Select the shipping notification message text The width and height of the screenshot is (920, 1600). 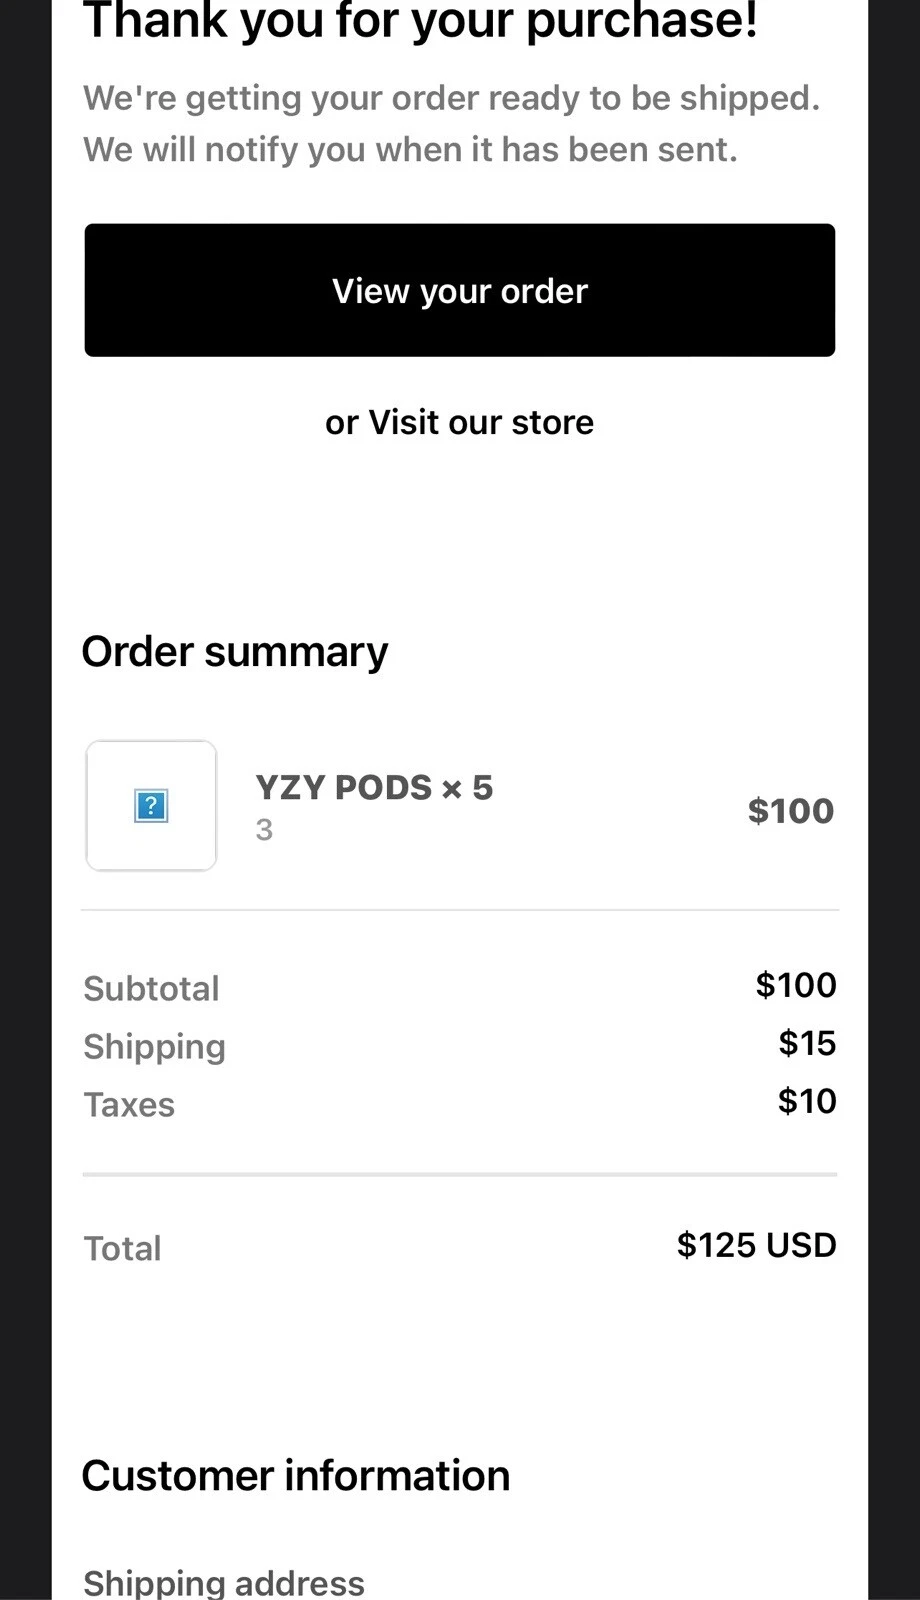[x=451, y=123]
